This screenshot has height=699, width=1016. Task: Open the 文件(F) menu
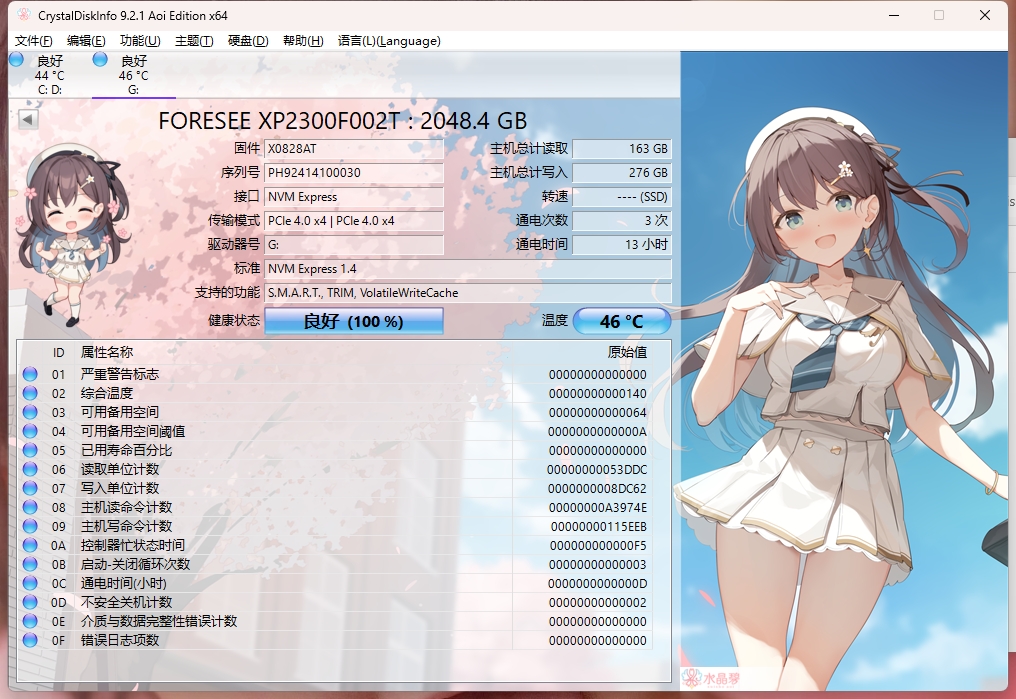click(34, 41)
